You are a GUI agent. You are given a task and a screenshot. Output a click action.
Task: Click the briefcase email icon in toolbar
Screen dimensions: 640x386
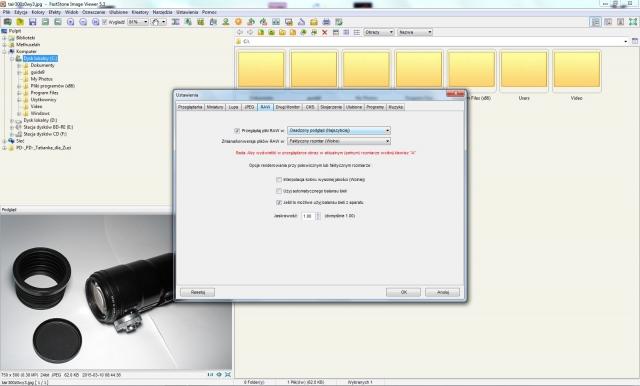(313, 22)
